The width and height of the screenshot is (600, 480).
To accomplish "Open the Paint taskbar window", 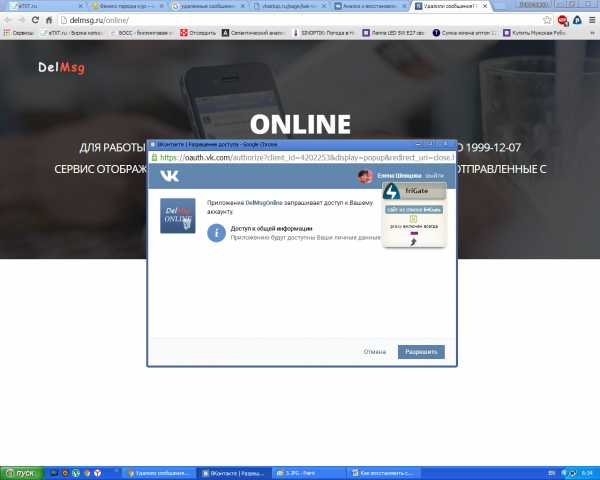I will pyautogui.click(x=309, y=473).
